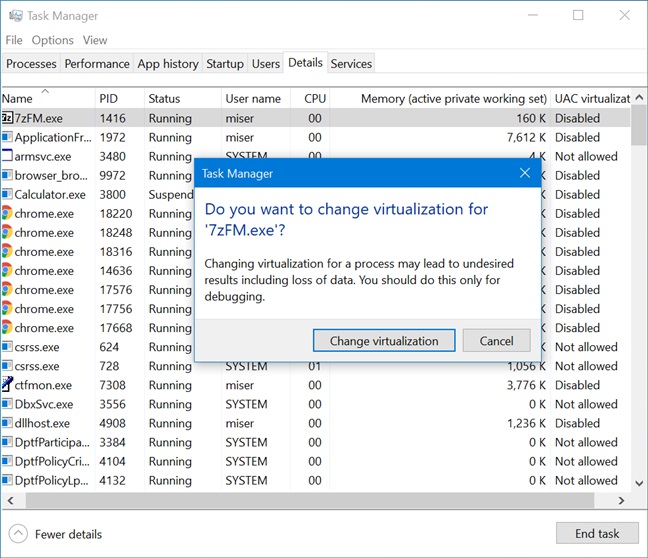Click the ctfmon.exe pen icon

[7, 385]
